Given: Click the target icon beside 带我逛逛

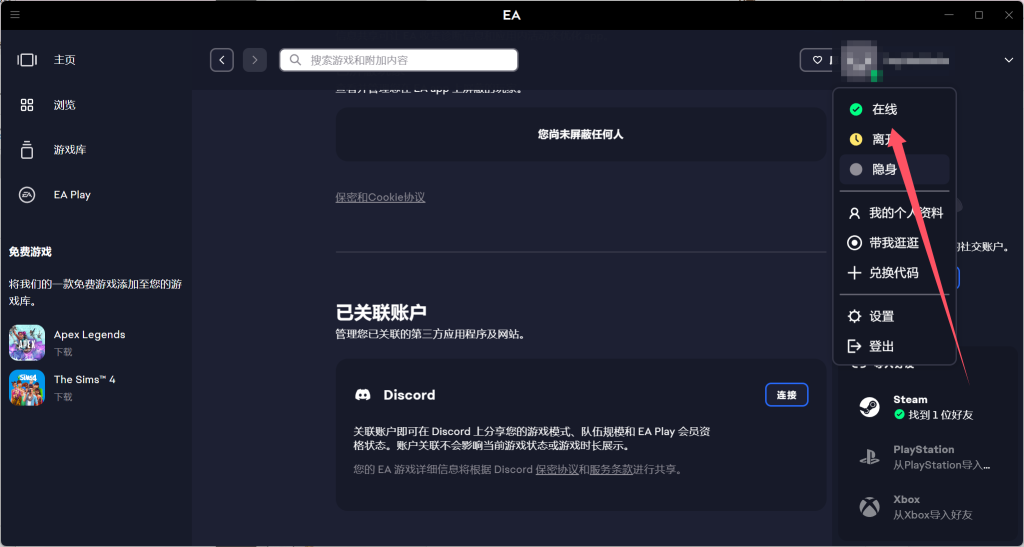Looking at the screenshot, I should [854, 243].
